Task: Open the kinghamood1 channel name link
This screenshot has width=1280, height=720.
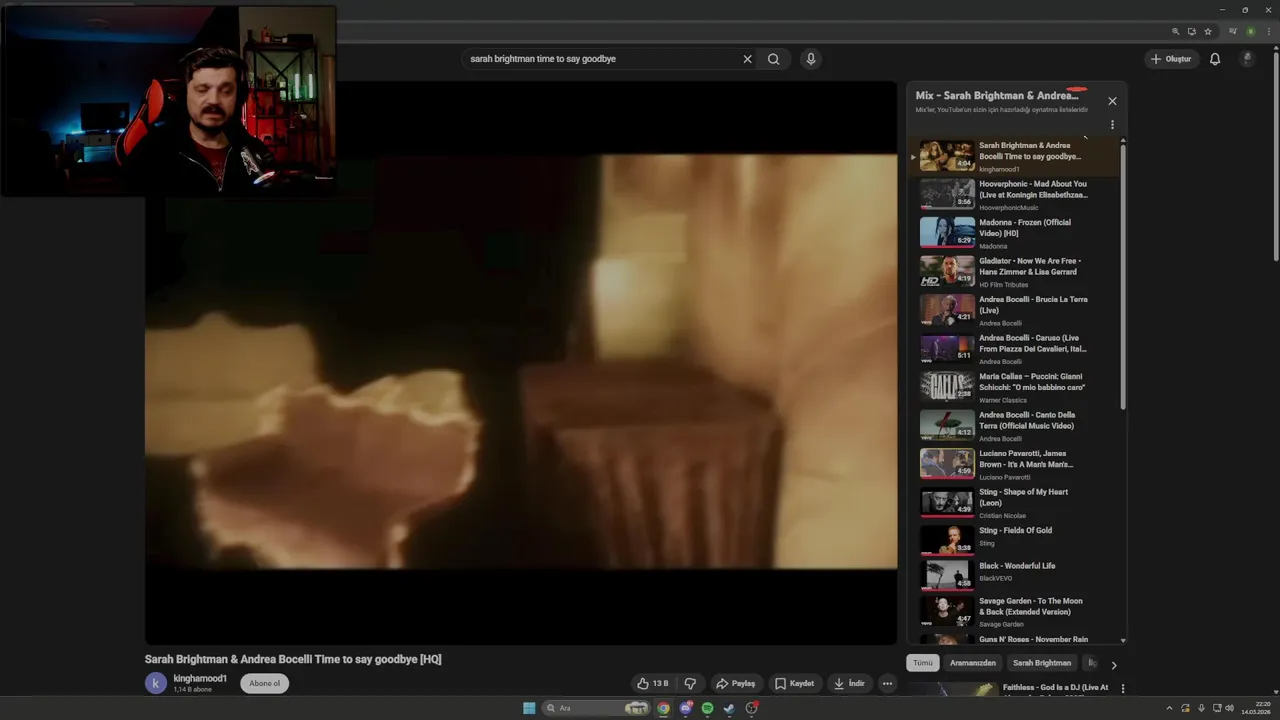Action: [200, 678]
